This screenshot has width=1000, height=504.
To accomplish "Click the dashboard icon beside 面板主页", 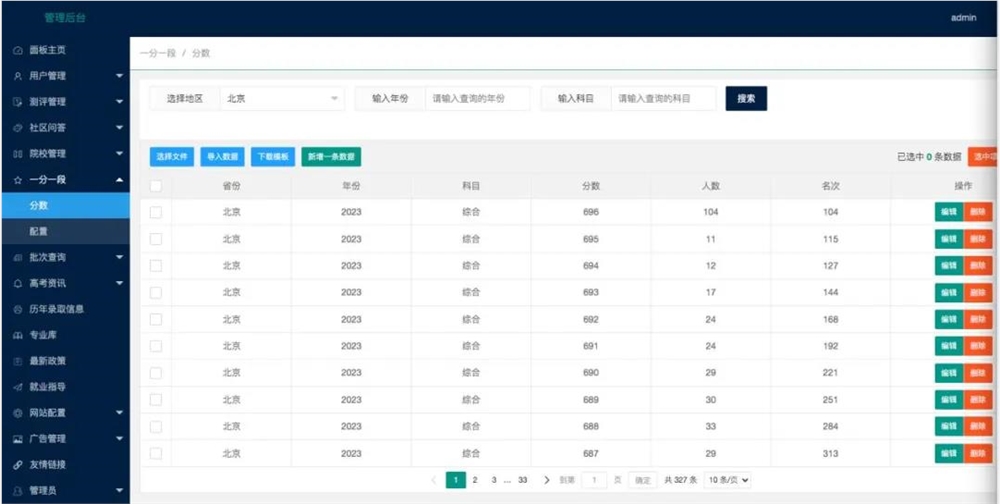I will click(x=18, y=50).
